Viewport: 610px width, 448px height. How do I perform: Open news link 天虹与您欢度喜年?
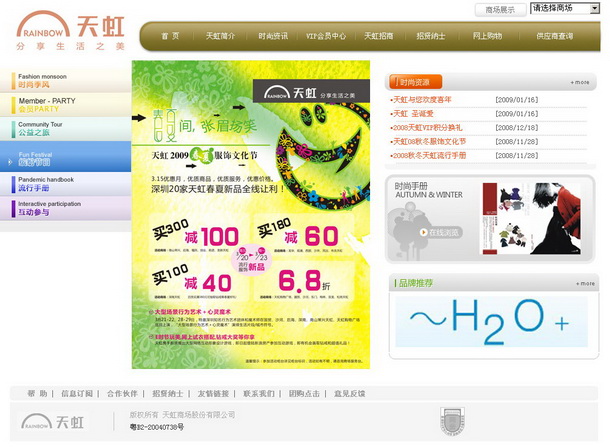(x=422, y=100)
